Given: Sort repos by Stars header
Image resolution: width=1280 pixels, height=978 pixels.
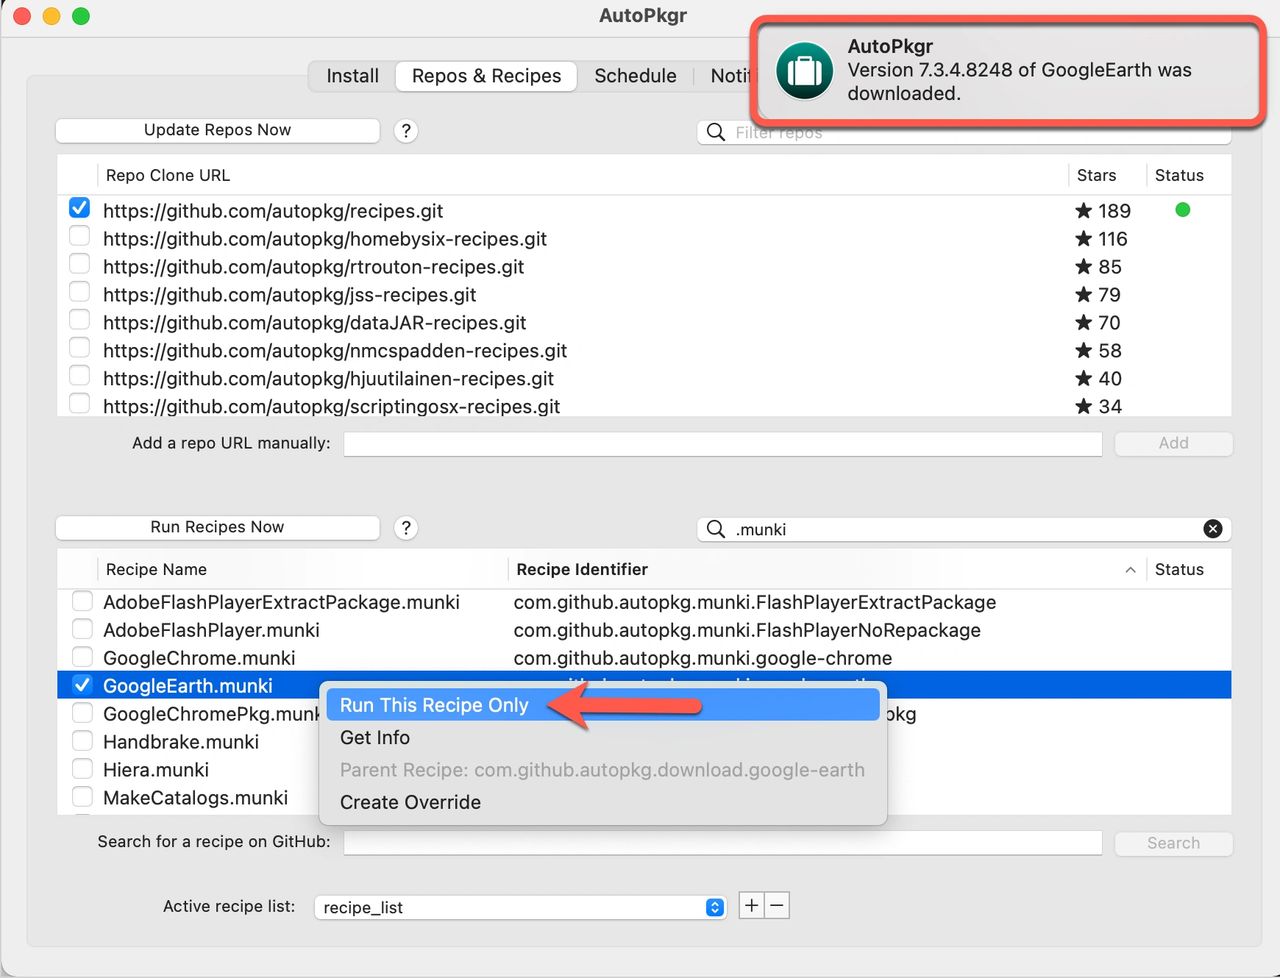Looking at the screenshot, I should tap(1107, 175).
